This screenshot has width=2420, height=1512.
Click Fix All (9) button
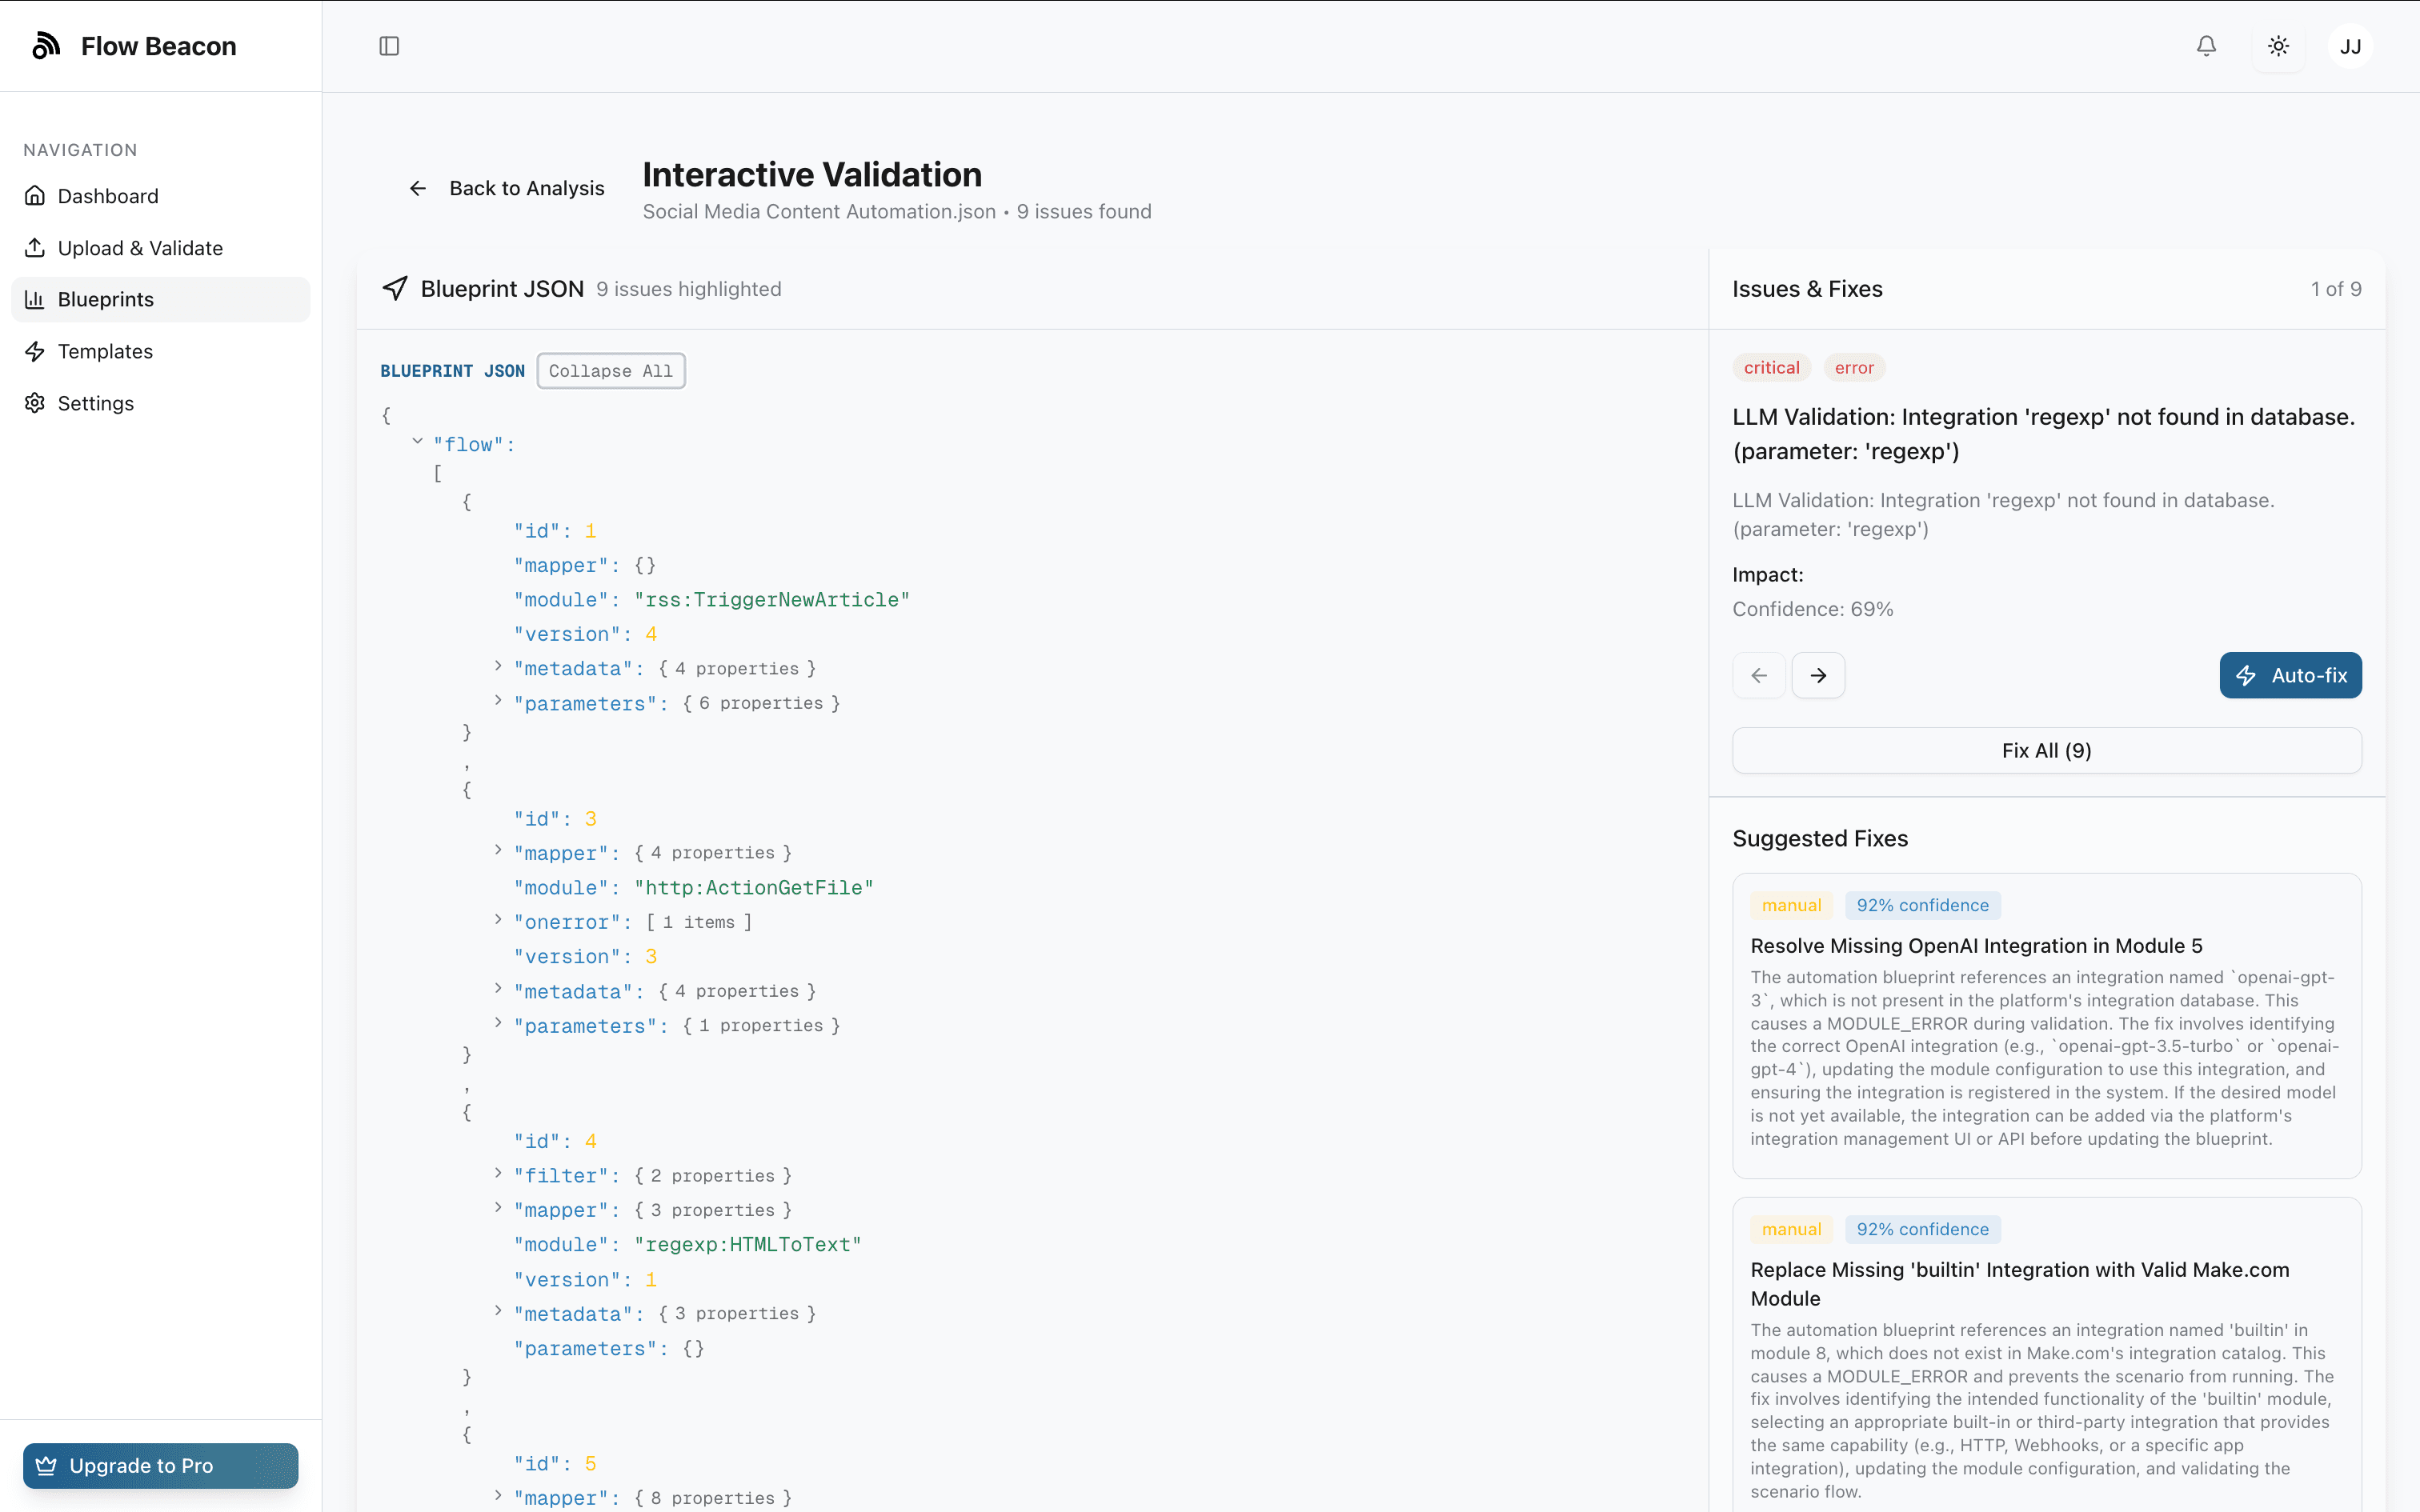(x=2046, y=750)
